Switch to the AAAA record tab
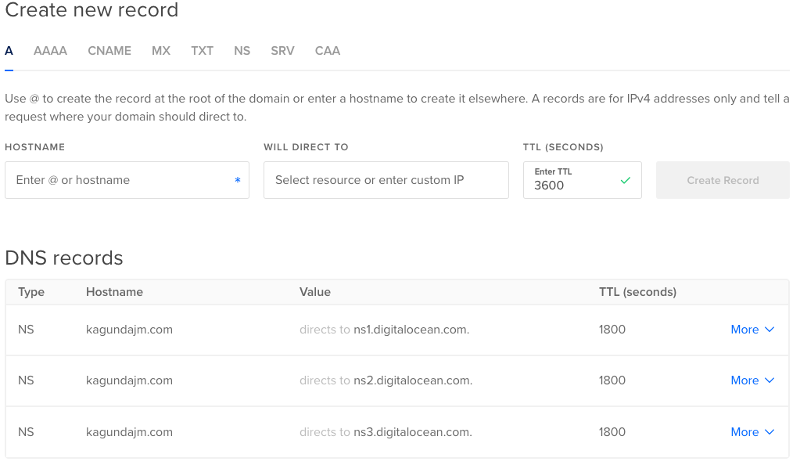800x465 pixels. tap(50, 51)
